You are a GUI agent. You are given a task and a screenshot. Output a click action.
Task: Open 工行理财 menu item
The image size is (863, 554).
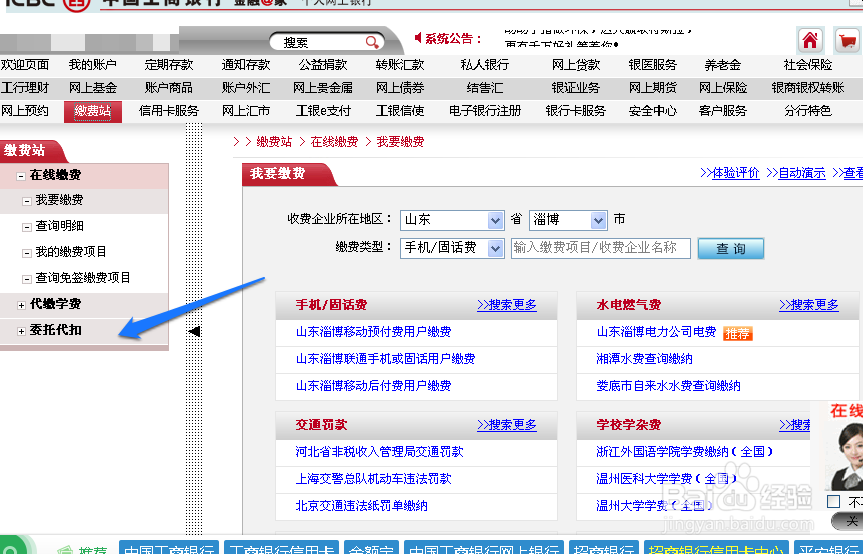click(25, 88)
